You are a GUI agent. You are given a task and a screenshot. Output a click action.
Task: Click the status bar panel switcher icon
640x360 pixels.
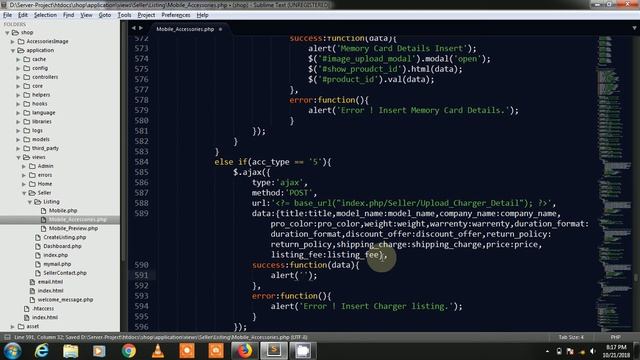point(7,337)
